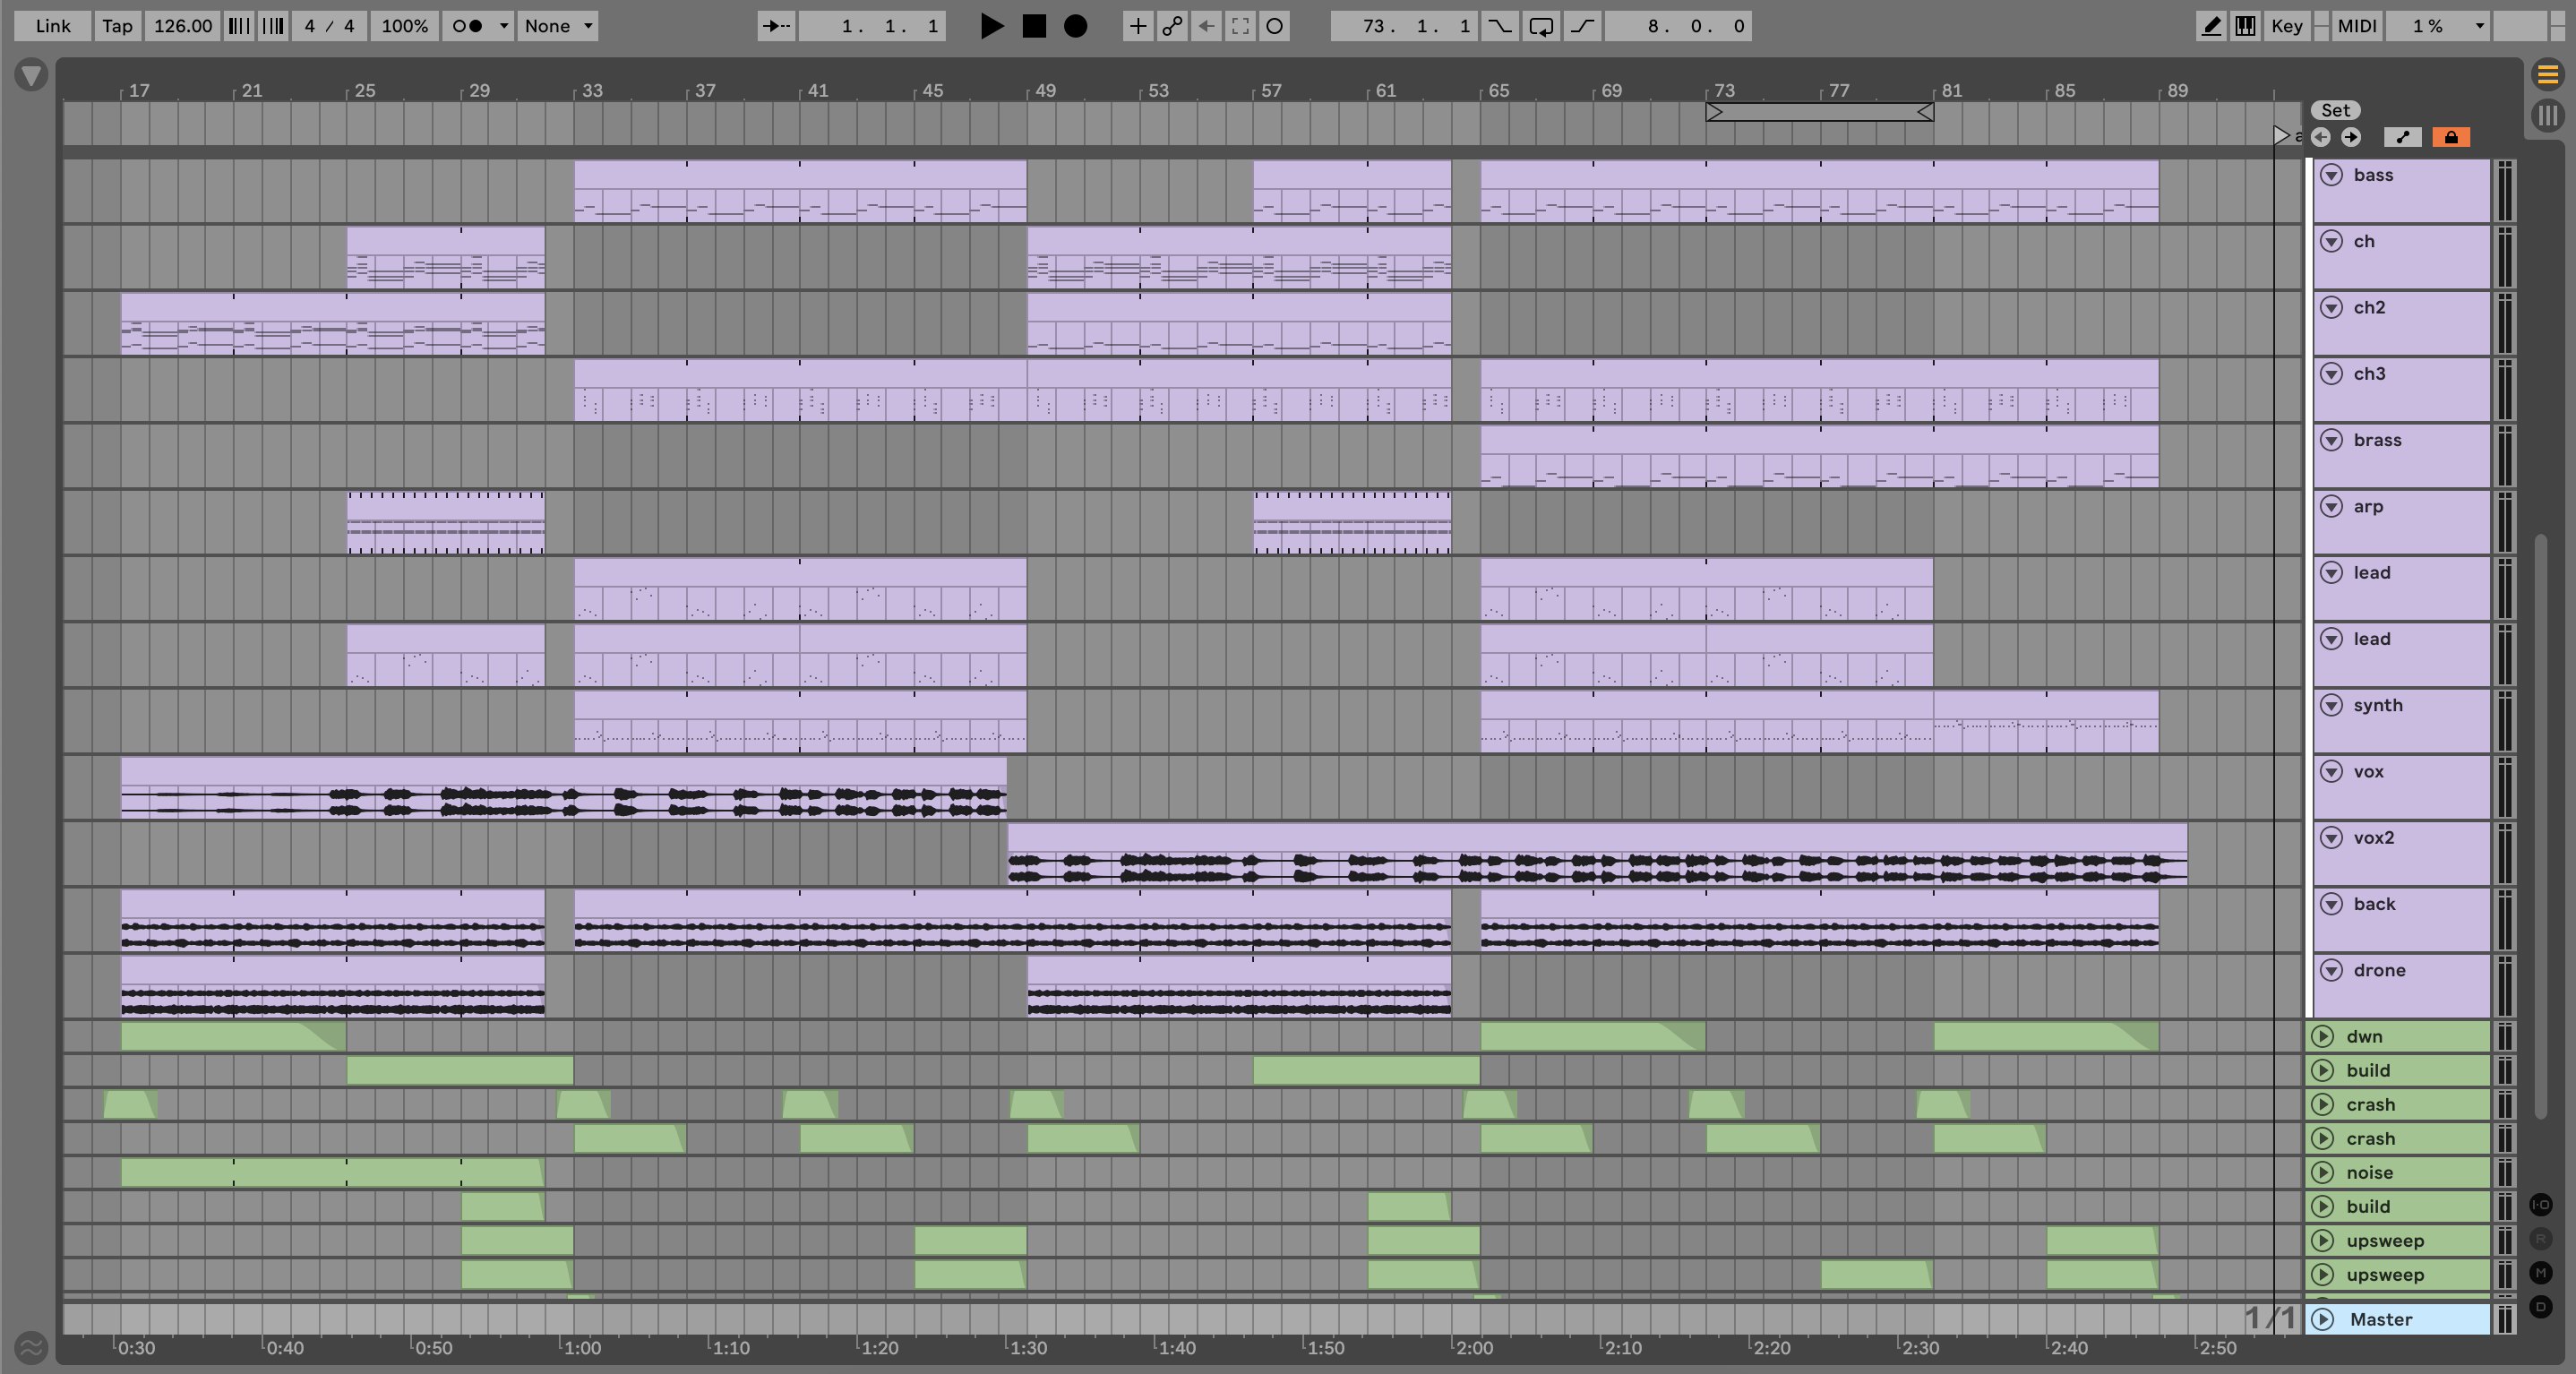Start playback with the Play button
The width and height of the screenshot is (2576, 1374).
point(991,26)
